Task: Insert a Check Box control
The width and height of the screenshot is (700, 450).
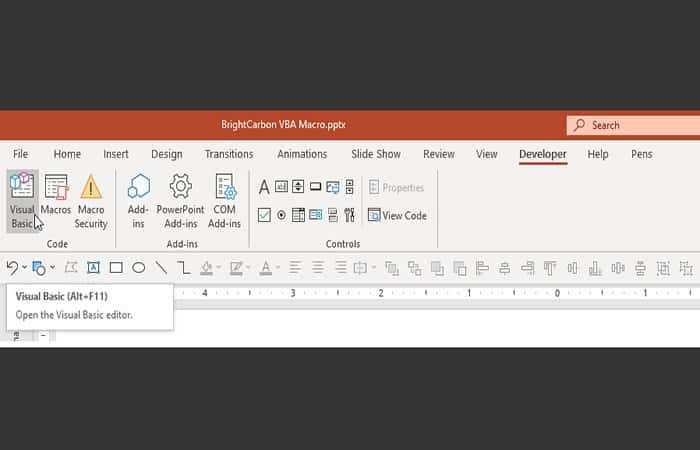Action: tap(264, 215)
